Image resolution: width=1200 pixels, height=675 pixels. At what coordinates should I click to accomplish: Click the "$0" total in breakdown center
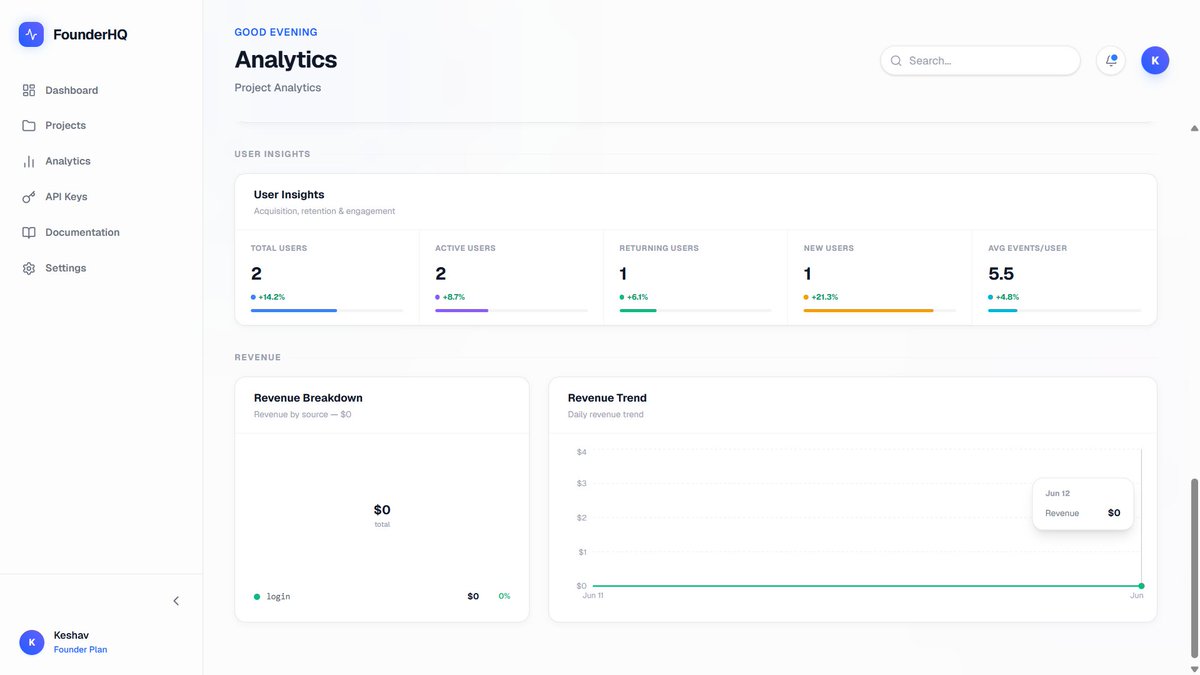pyautogui.click(x=382, y=510)
